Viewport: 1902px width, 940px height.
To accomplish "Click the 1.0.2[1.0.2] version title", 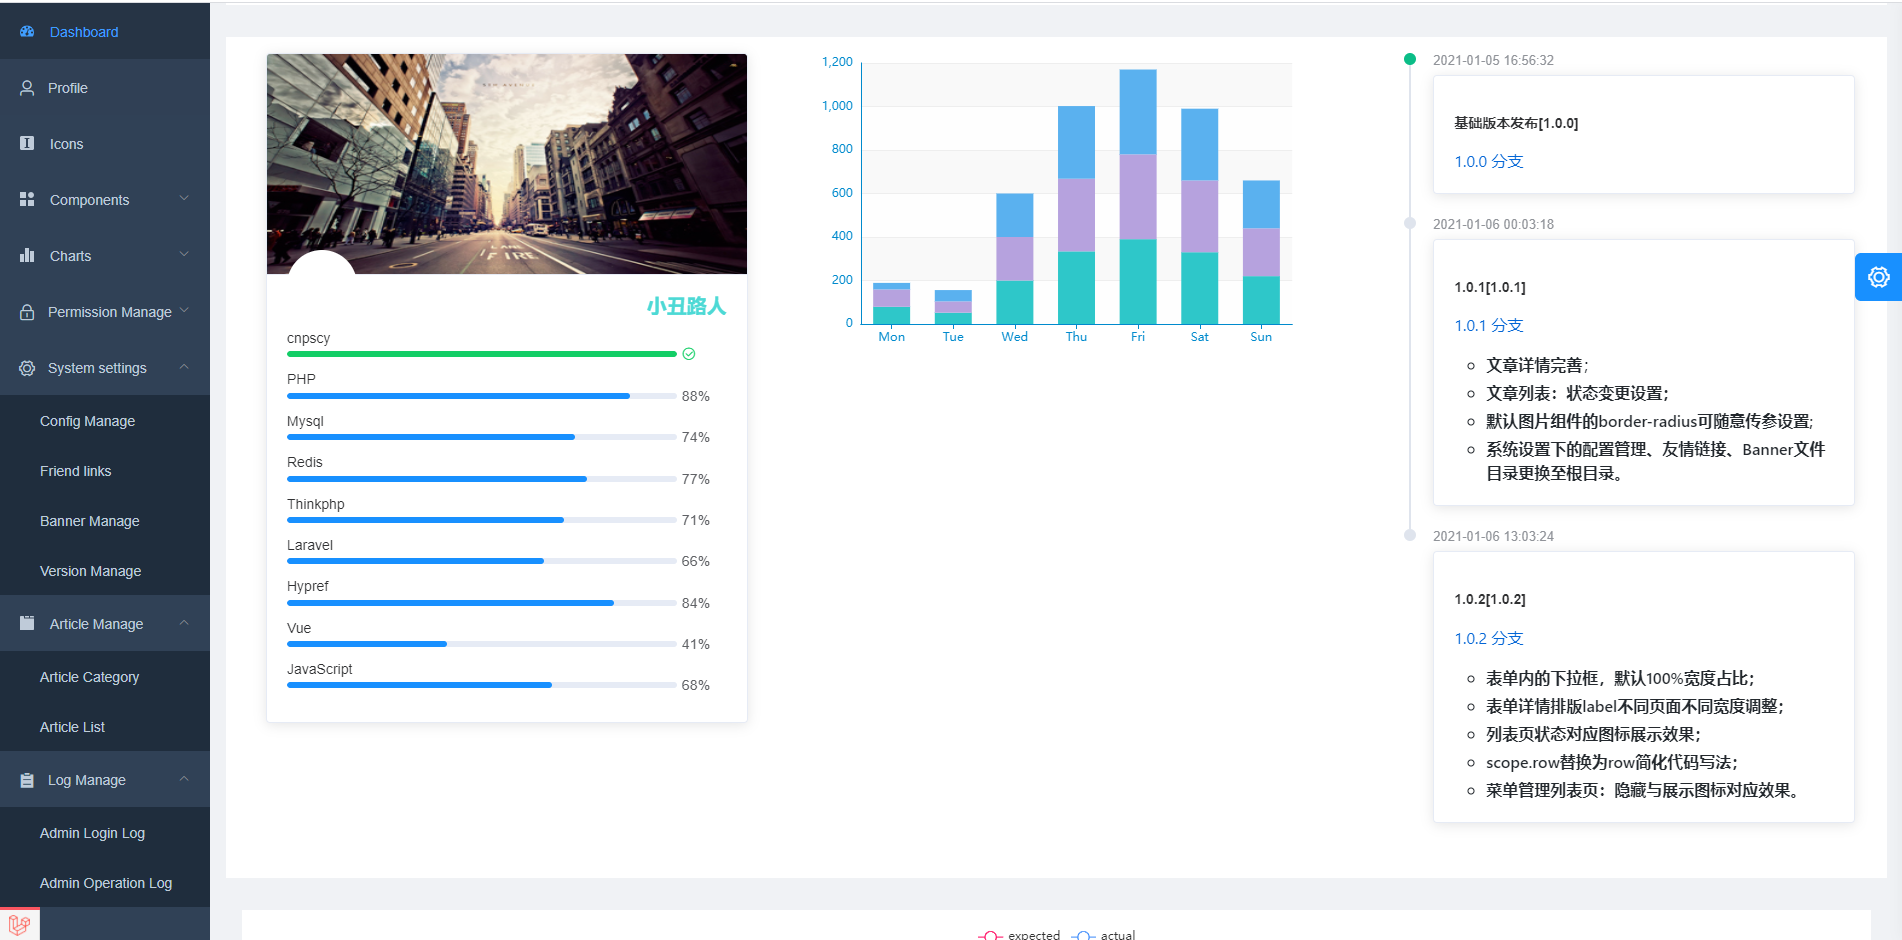I will pos(1490,599).
